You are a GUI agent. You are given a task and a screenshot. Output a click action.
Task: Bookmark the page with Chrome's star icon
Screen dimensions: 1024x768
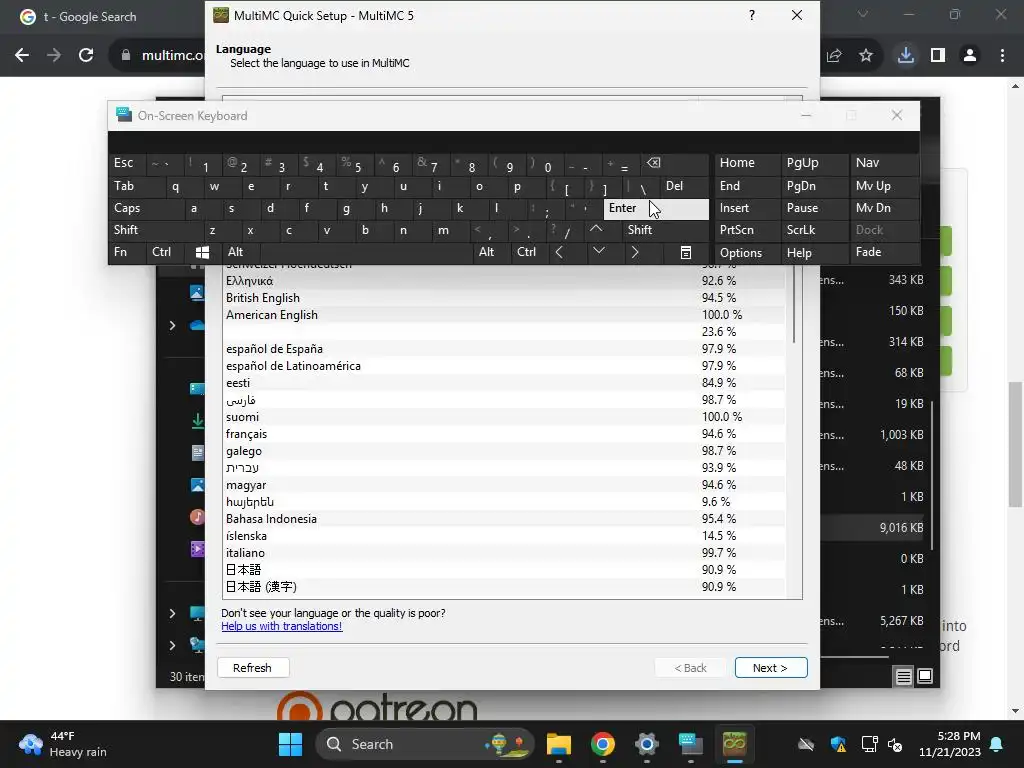(x=866, y=56)
